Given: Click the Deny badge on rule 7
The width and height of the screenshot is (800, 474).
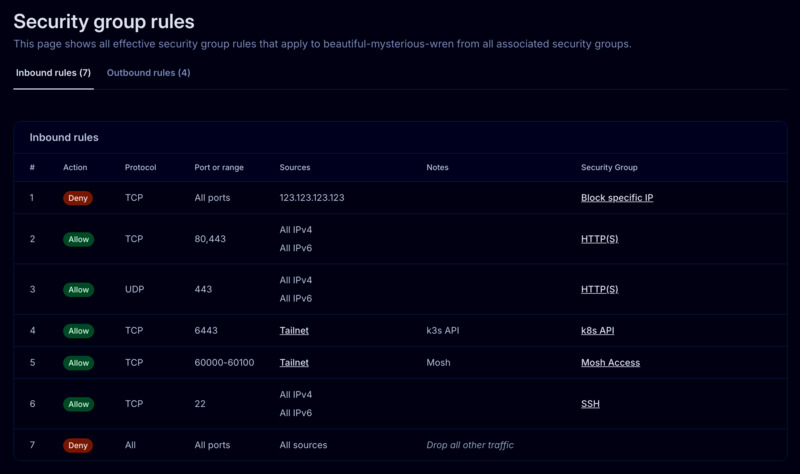Looking at the screenshot, I should point(78,445).
